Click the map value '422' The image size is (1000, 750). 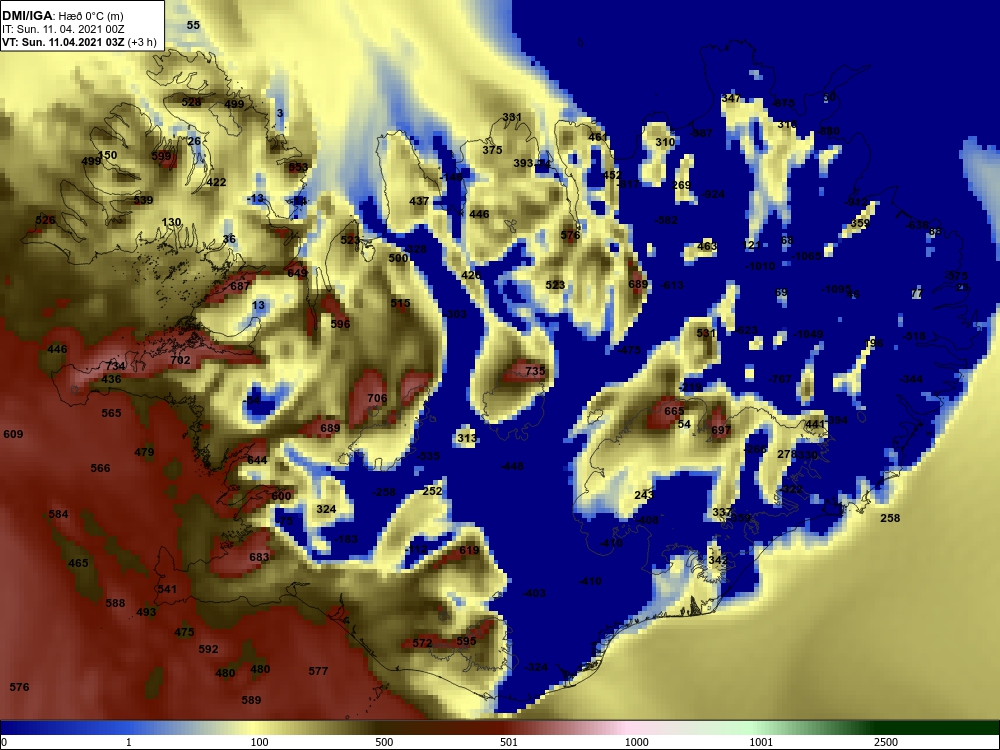[216, 182]
